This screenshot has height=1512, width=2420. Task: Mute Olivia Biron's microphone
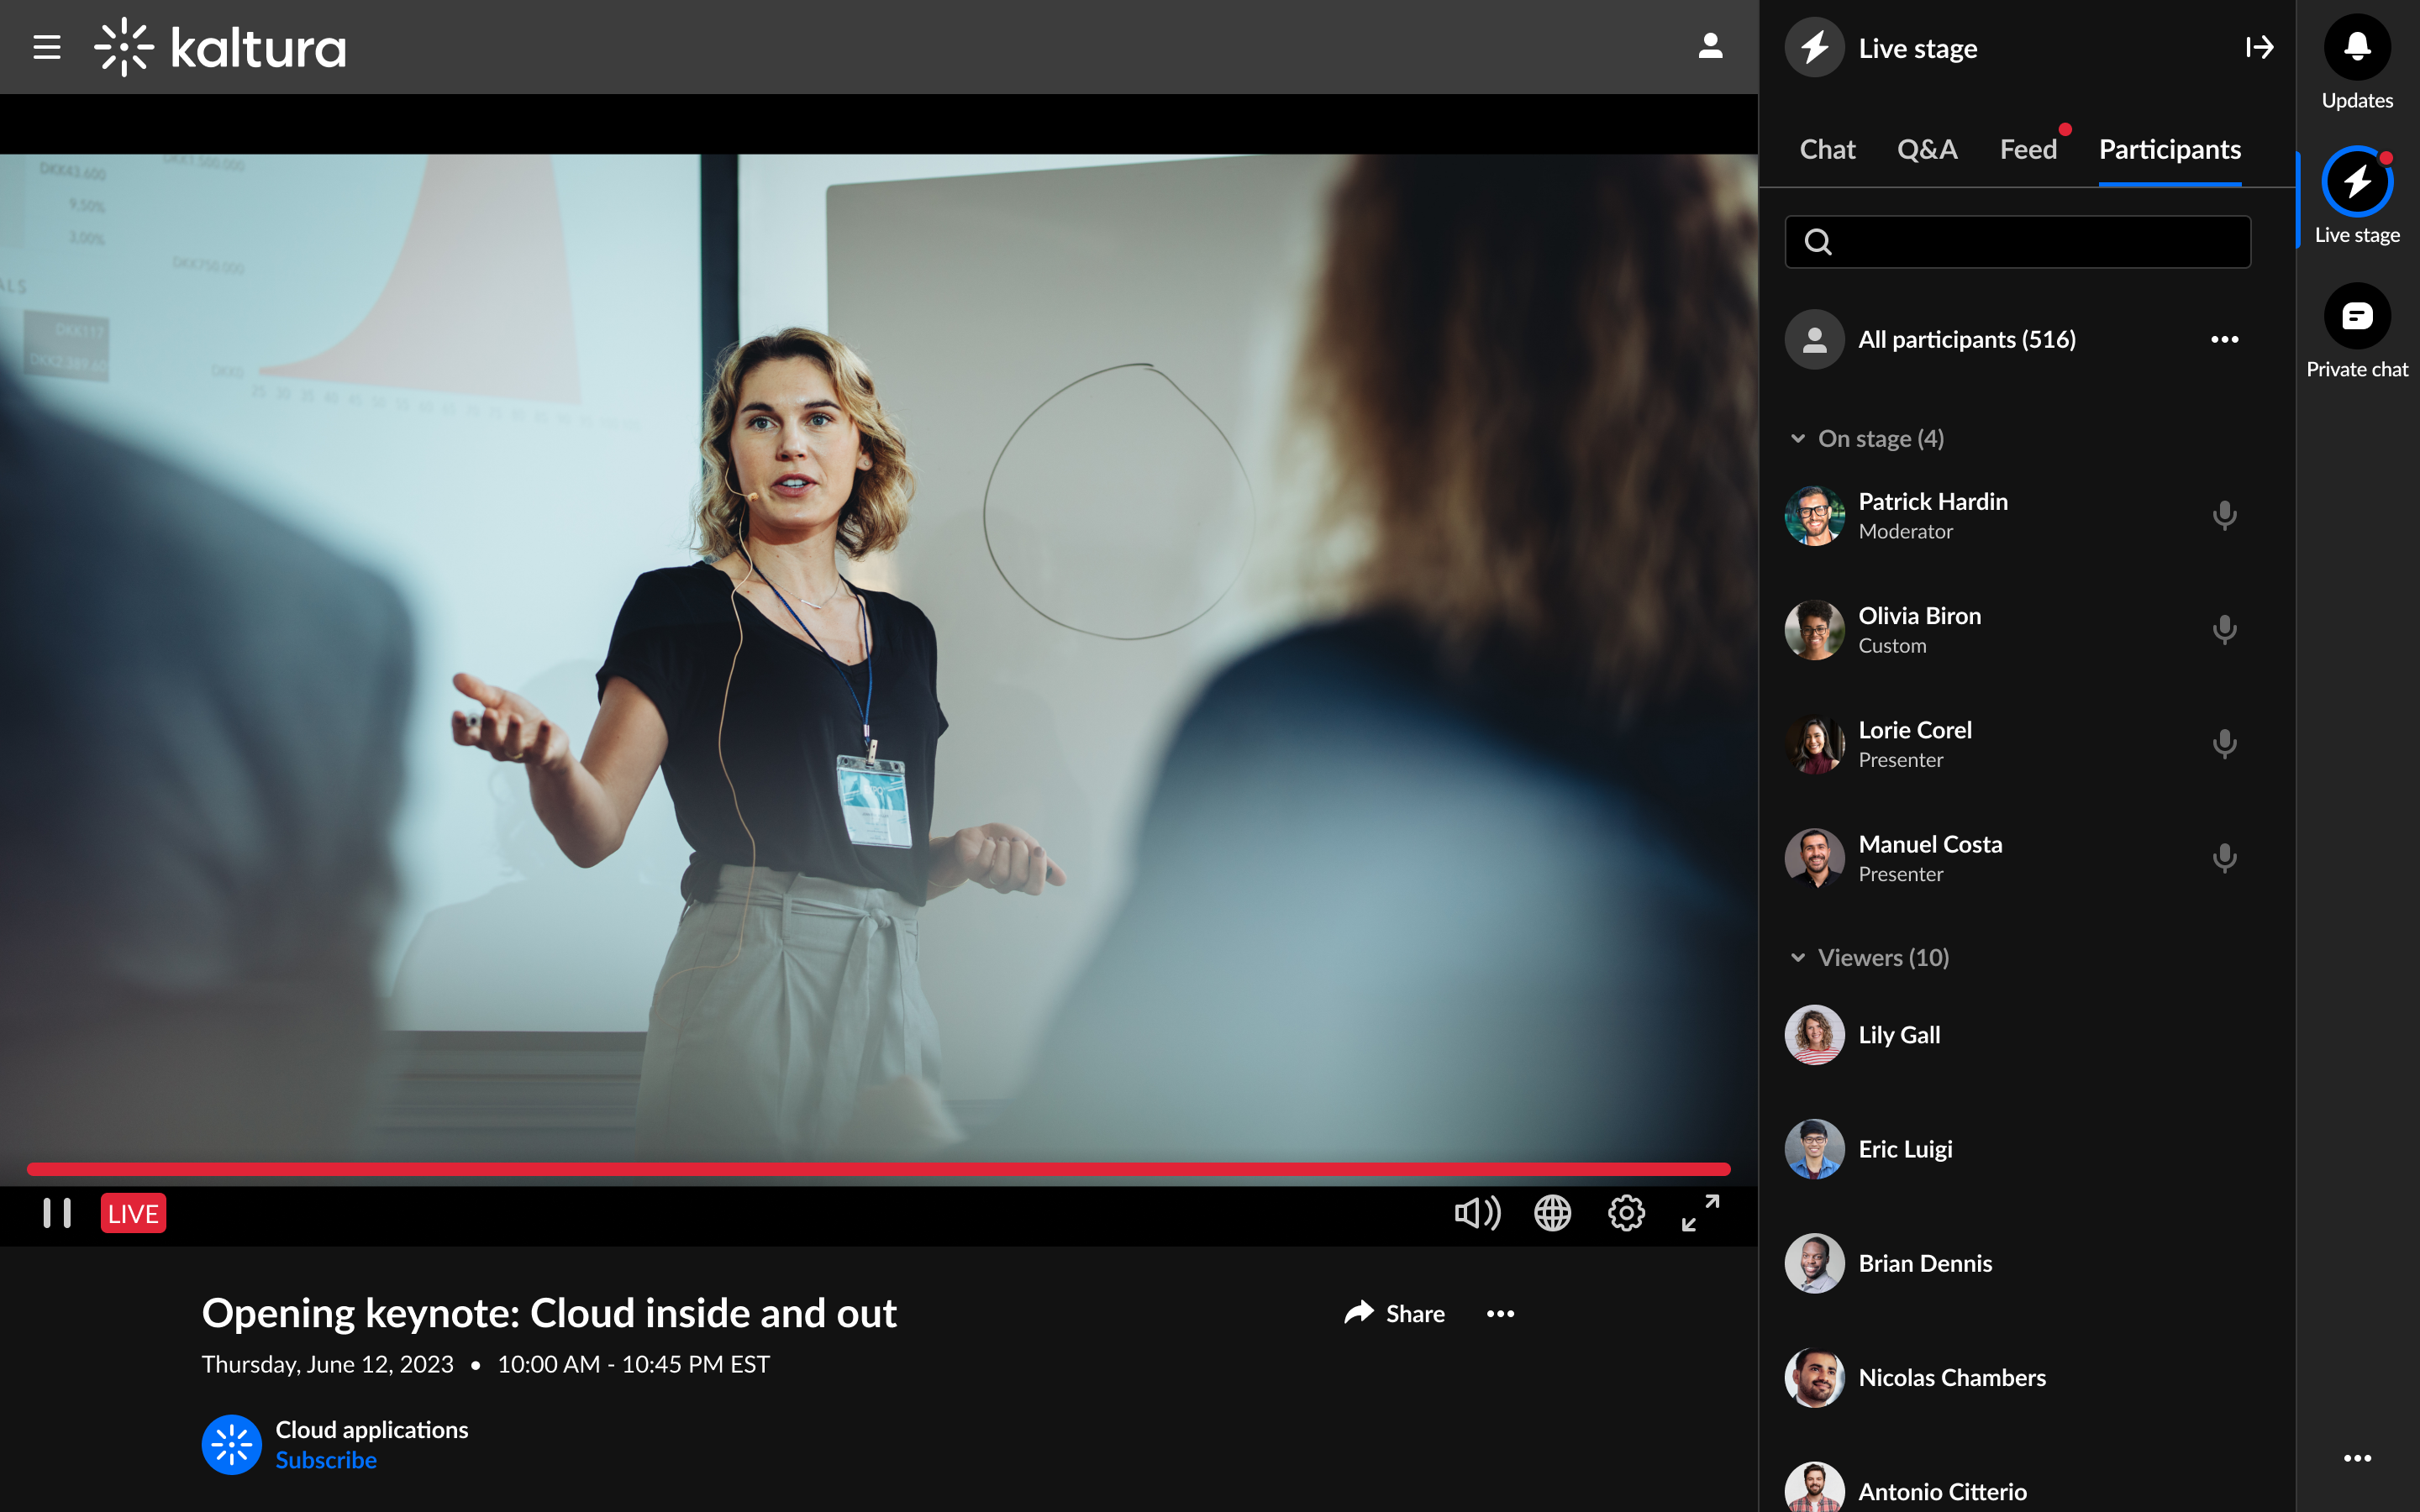2224,630
